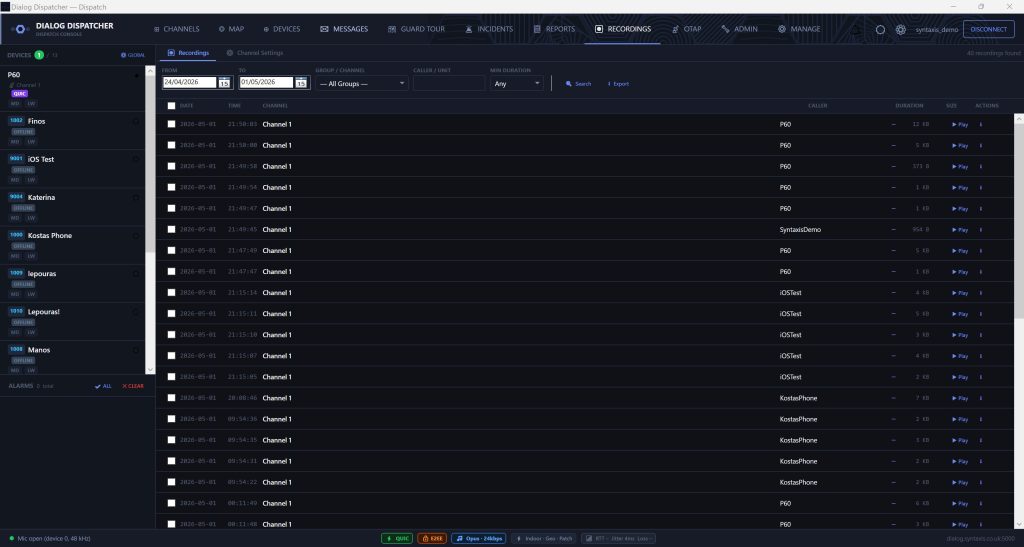Tick the select-all checkbox in the table header
1024x547 pixels.
coord(171,106)
